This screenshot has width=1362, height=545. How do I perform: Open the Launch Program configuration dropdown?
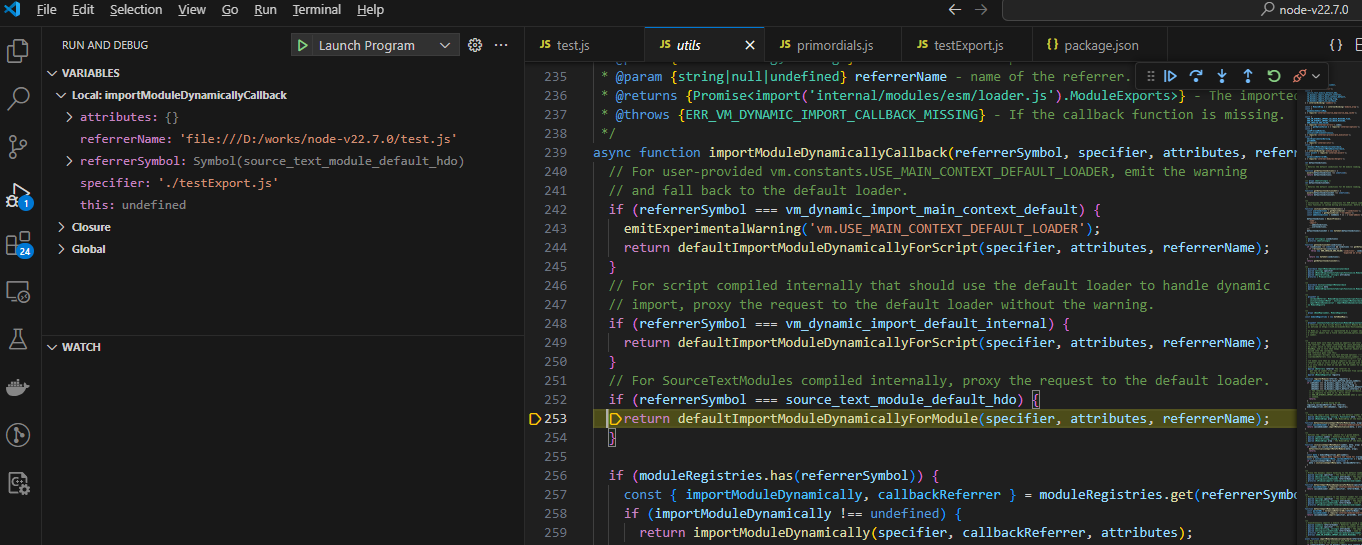tap(444, 46)
